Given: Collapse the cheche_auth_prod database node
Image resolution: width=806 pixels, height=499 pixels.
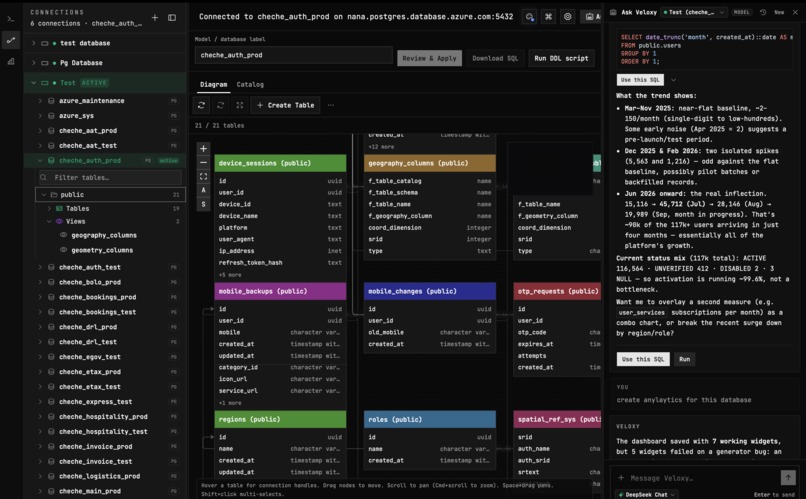Looking at the screenshot, I should pos(40,160).
